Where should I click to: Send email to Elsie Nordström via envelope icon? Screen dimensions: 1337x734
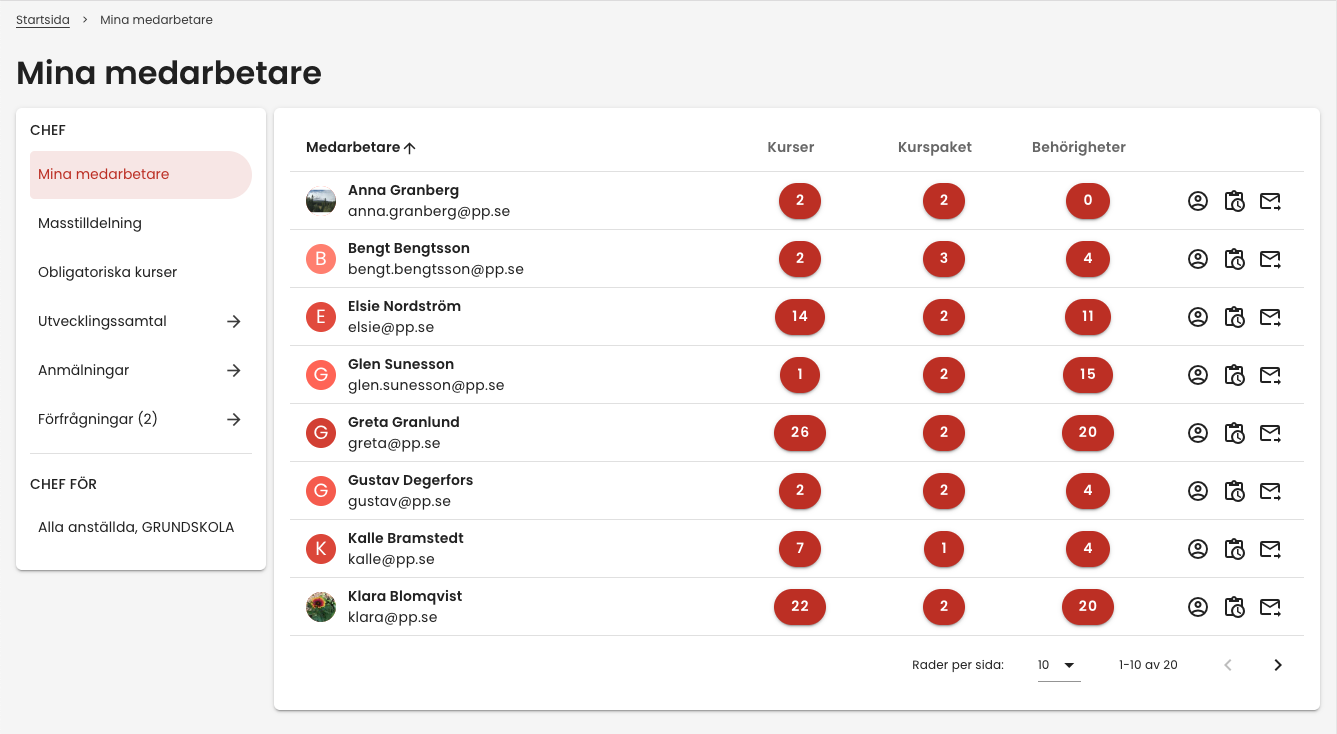[x=1270, y=317]
